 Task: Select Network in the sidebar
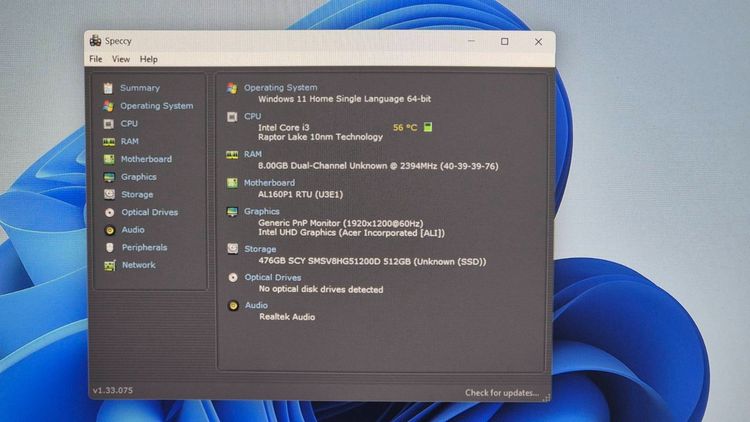(x=138, y=265)
